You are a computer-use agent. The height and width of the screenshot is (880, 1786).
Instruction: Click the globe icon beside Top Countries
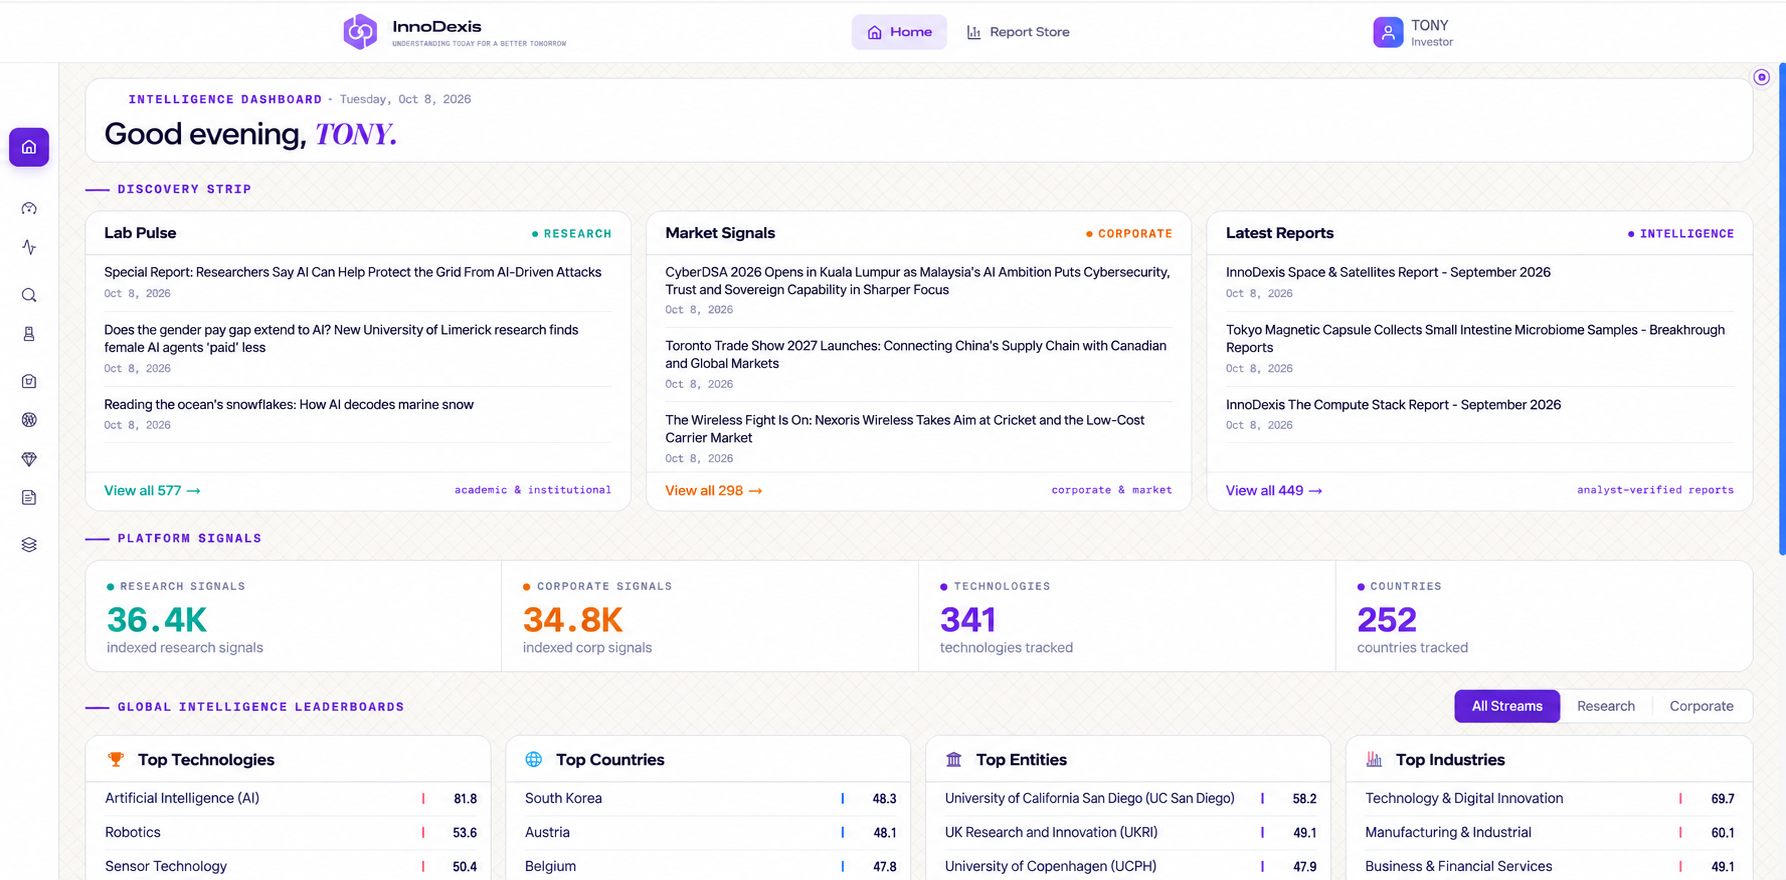pos(534,760)
